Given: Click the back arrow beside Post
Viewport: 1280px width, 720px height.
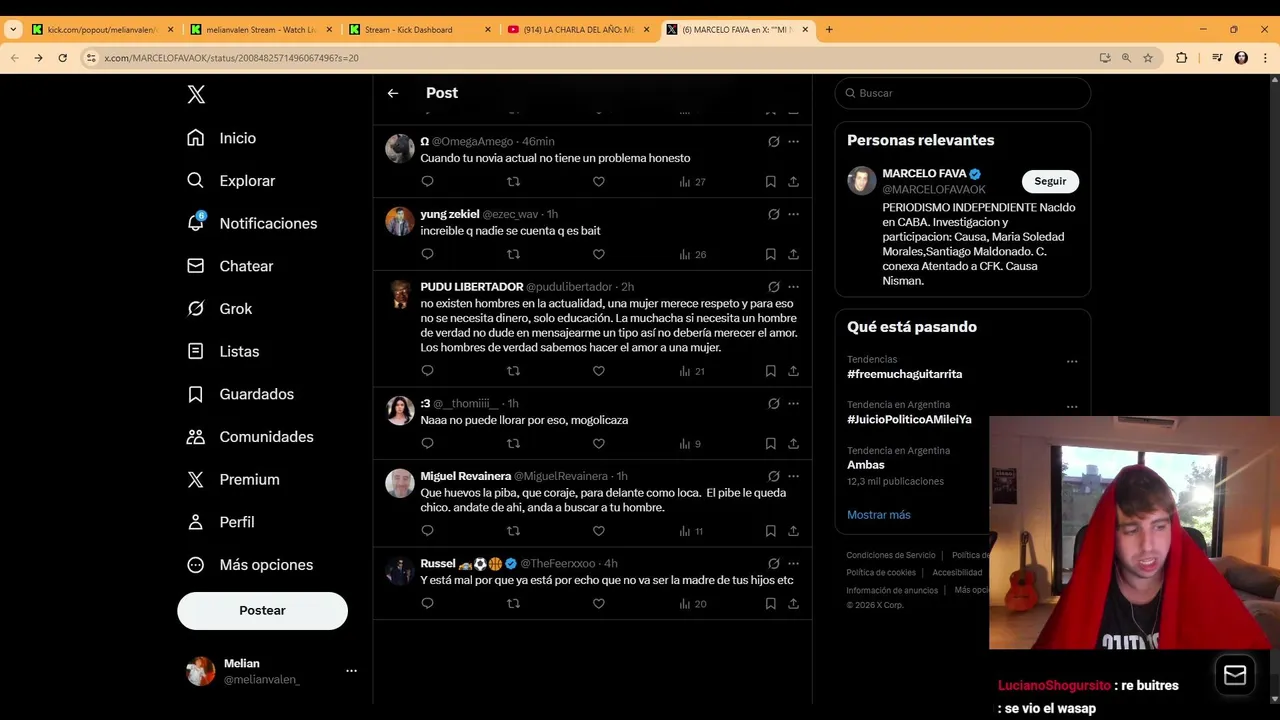Looking at the screenshot, I should point(393,93).
